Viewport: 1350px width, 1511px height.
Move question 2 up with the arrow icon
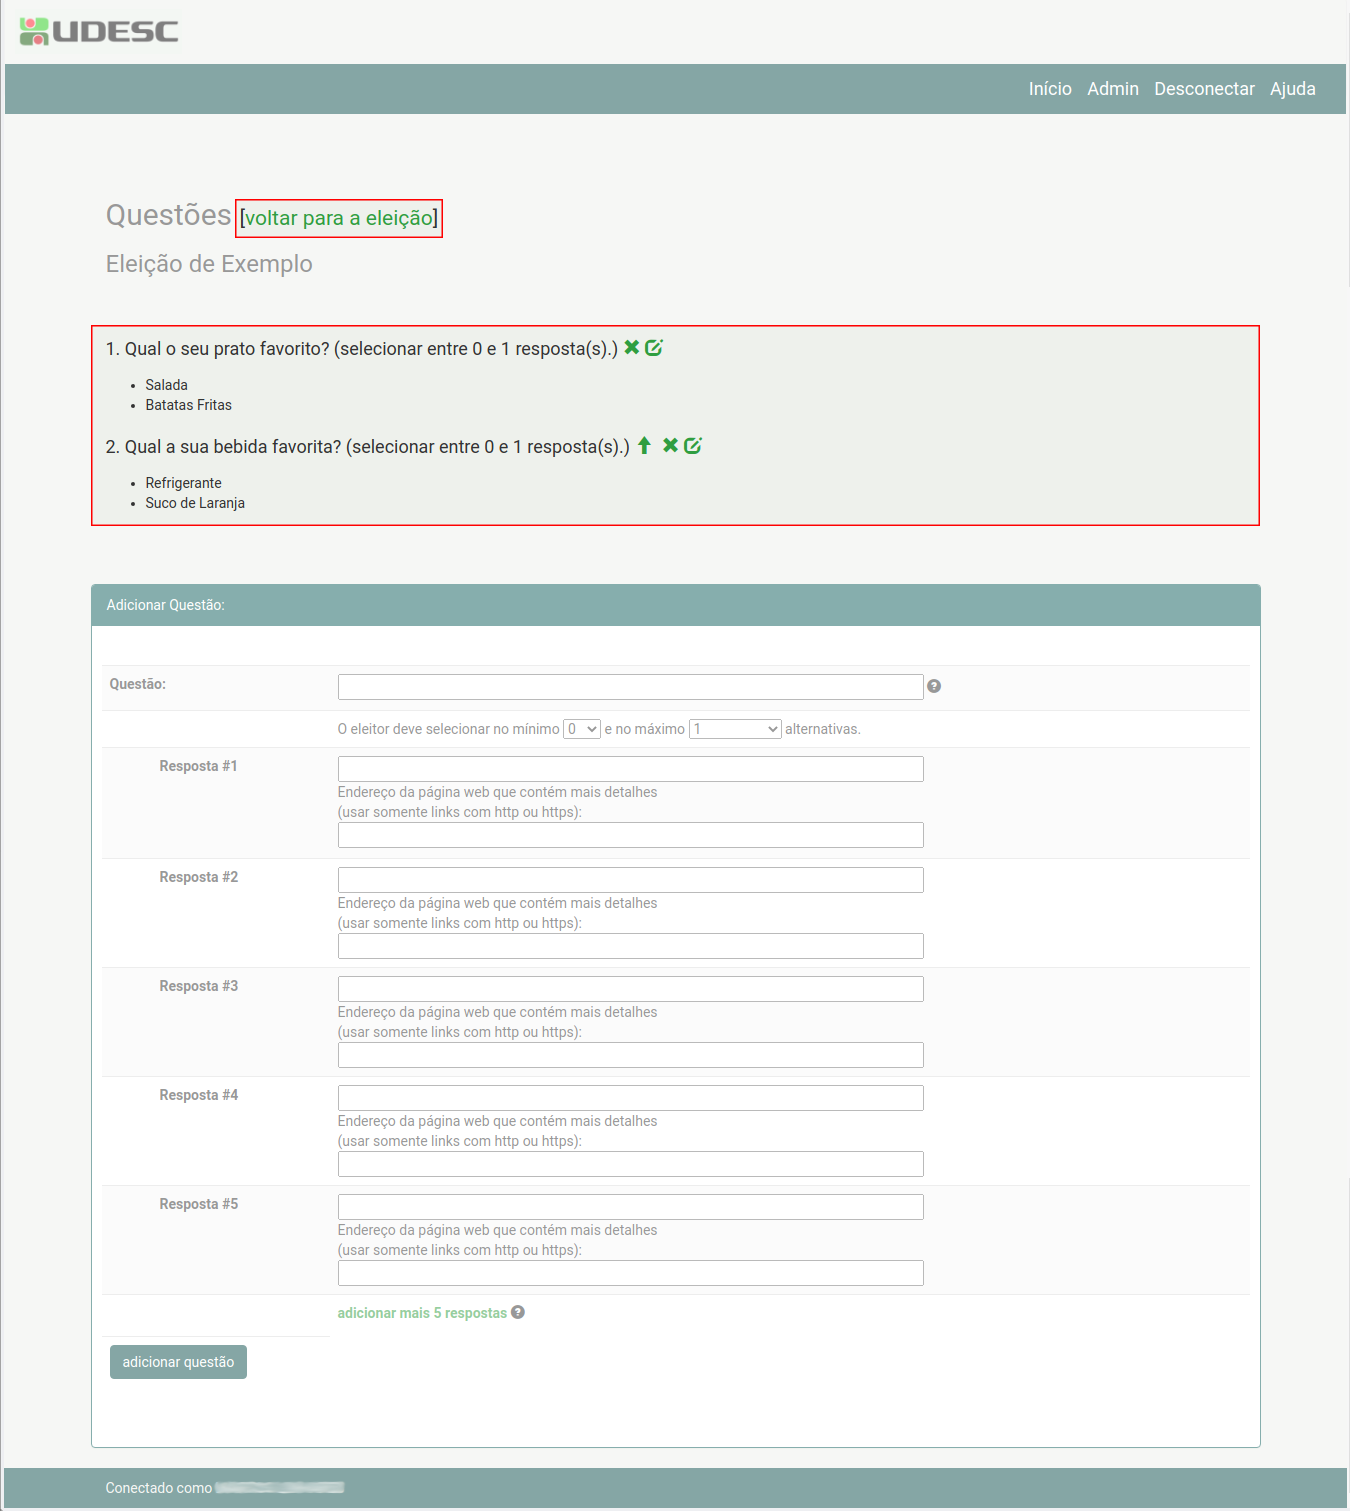[644, 445]
